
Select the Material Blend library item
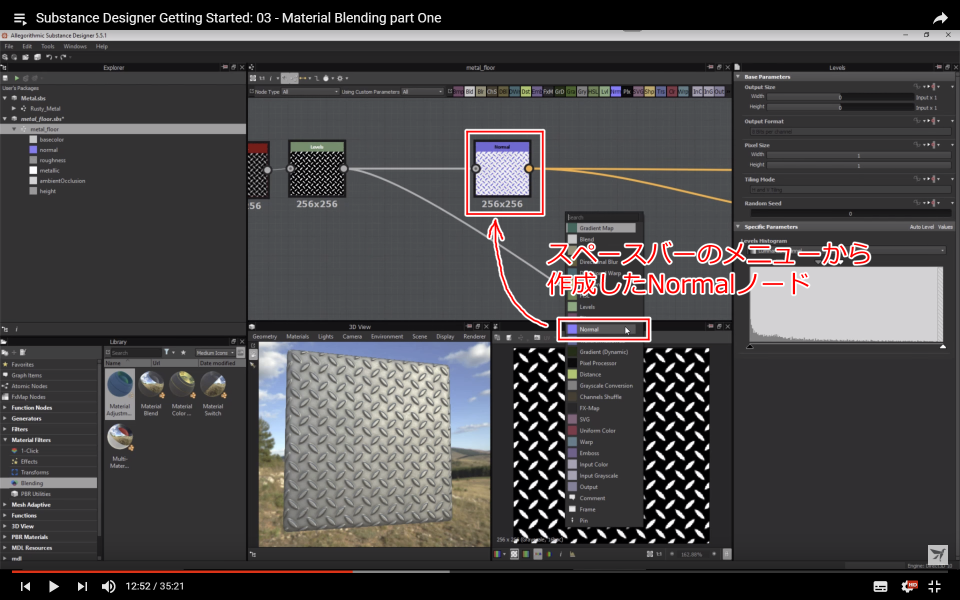click(151, 394)
